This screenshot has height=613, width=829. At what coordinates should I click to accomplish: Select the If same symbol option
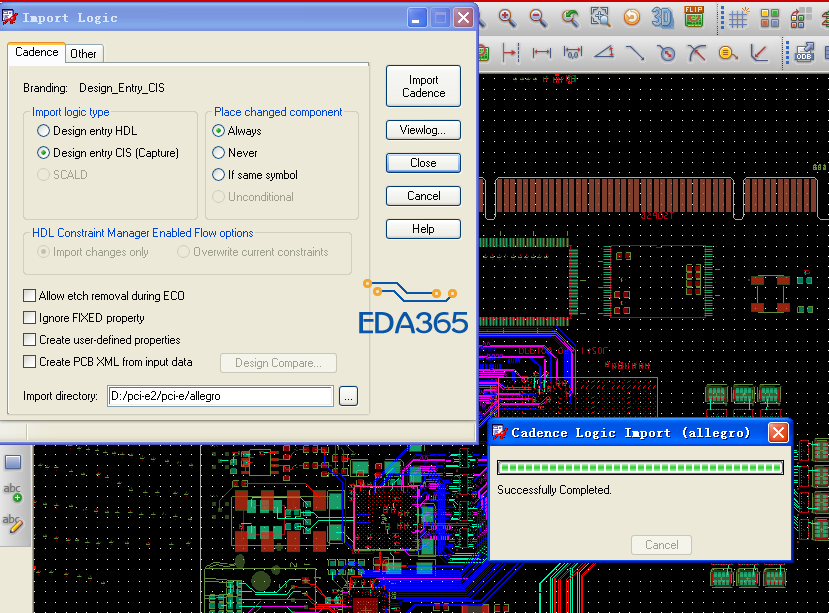(x=219, y=175)
